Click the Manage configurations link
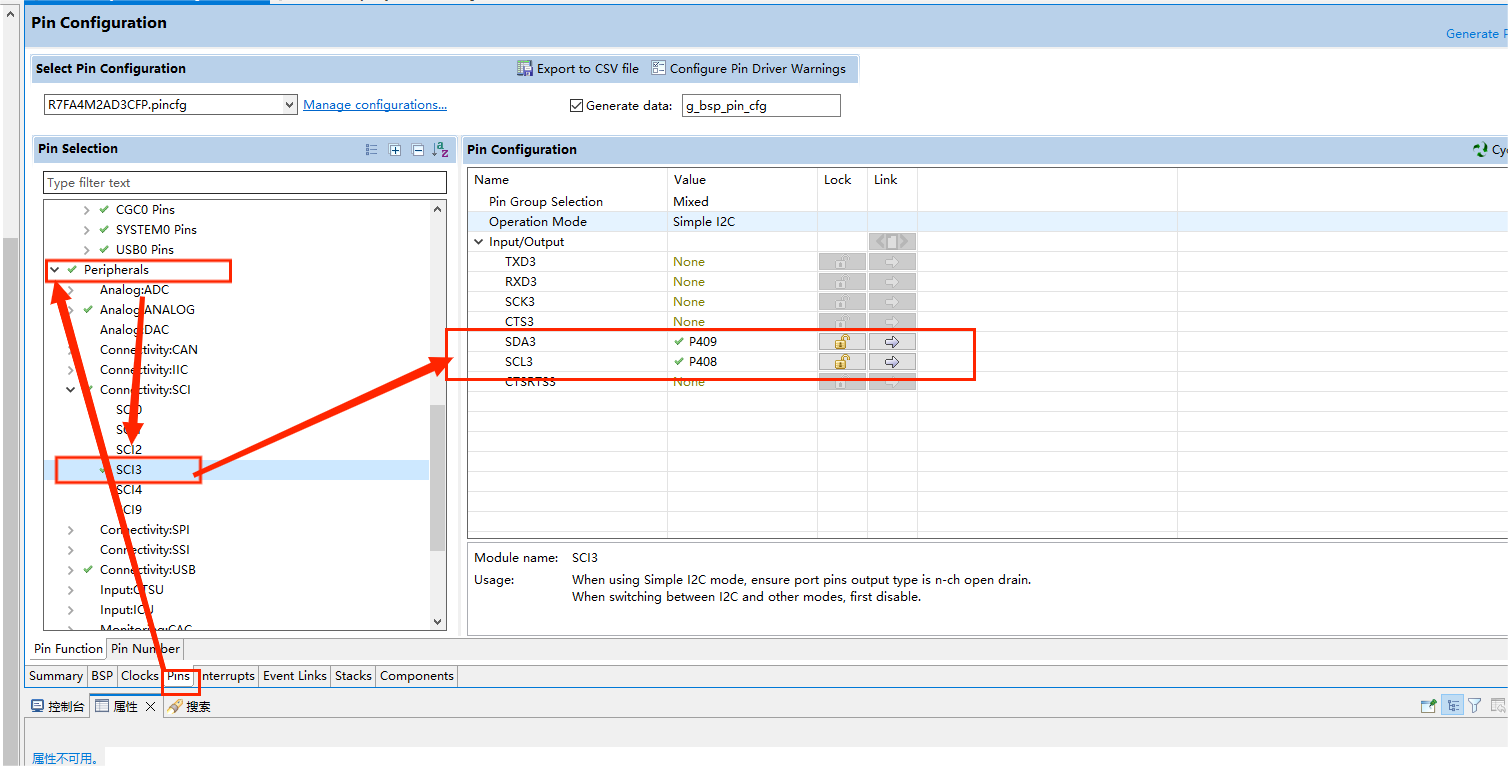Screen dimensions: 1508x766 (x=375, y=104)
